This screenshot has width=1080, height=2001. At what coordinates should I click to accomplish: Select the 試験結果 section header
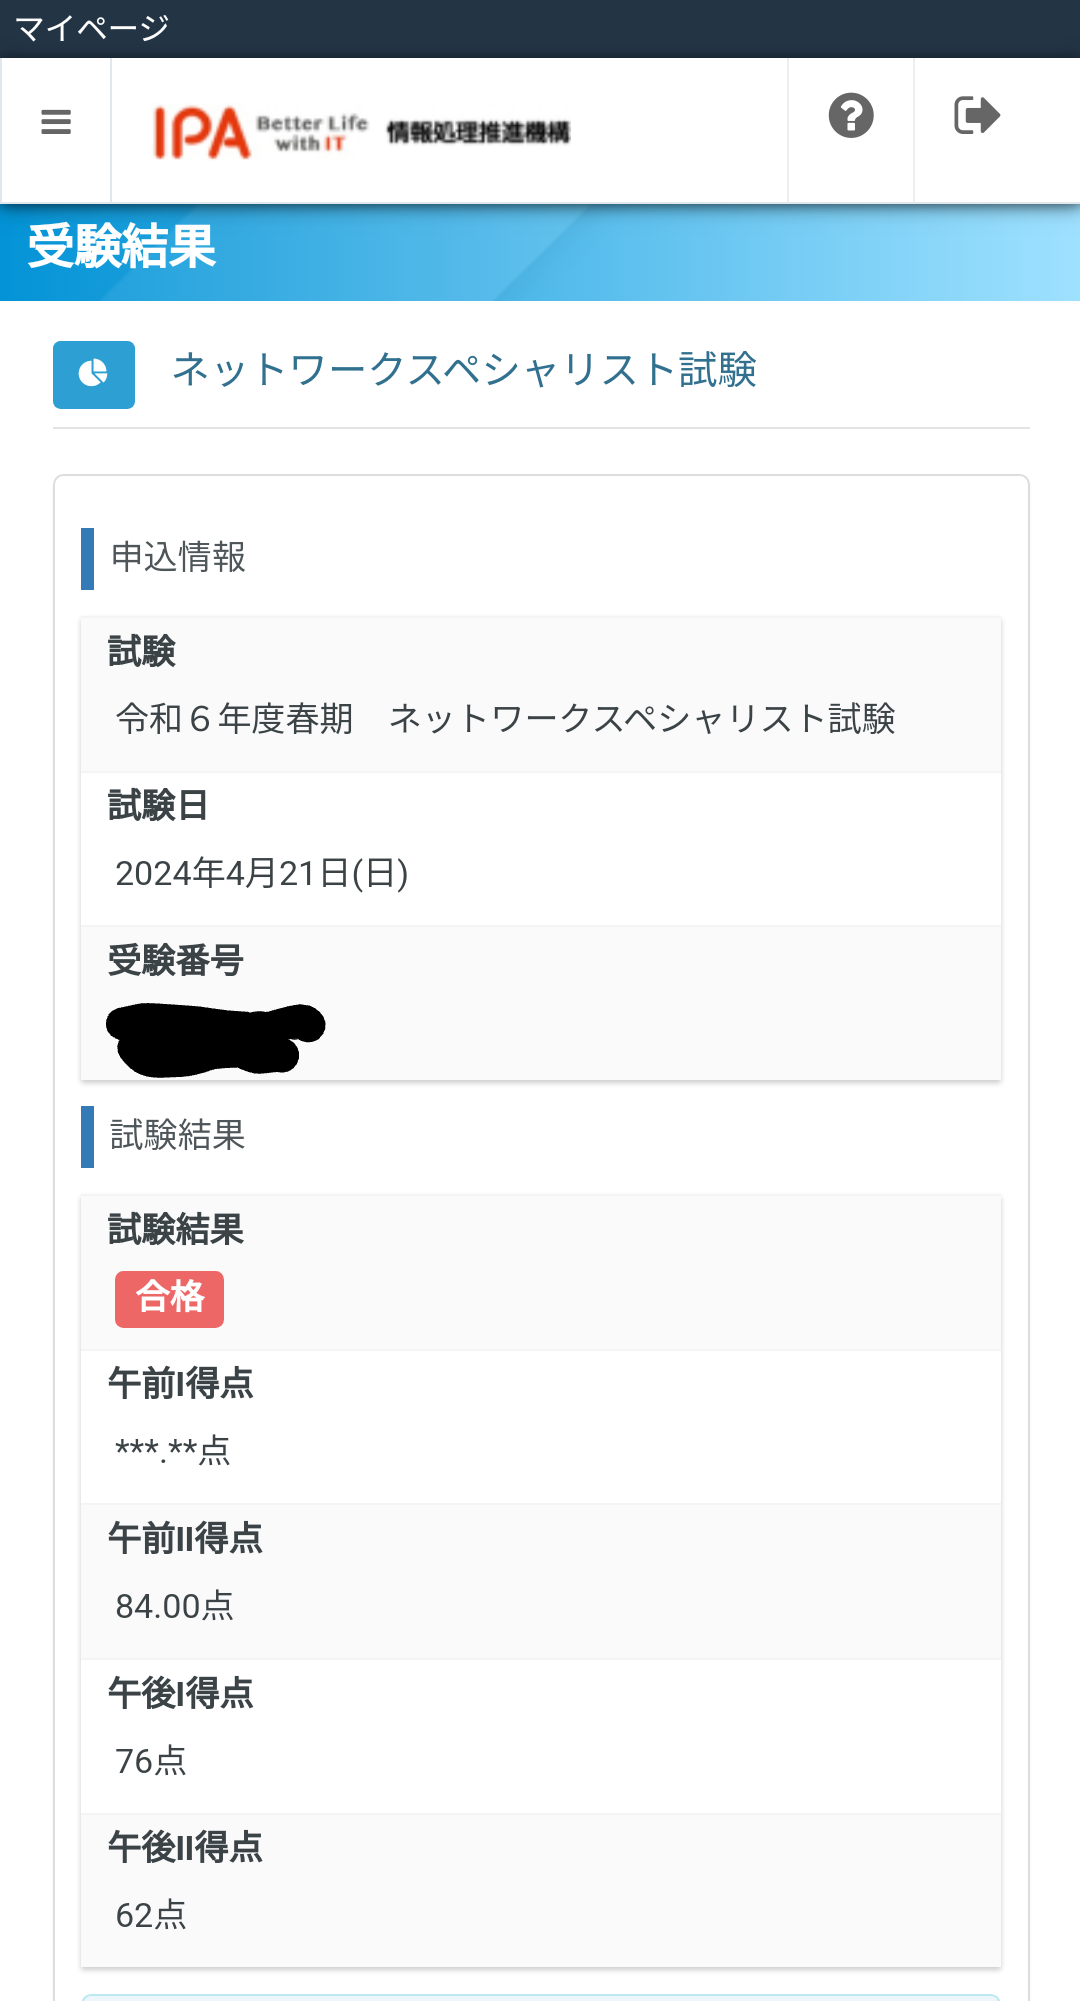pyautogui.click(x=178, y=1136)
